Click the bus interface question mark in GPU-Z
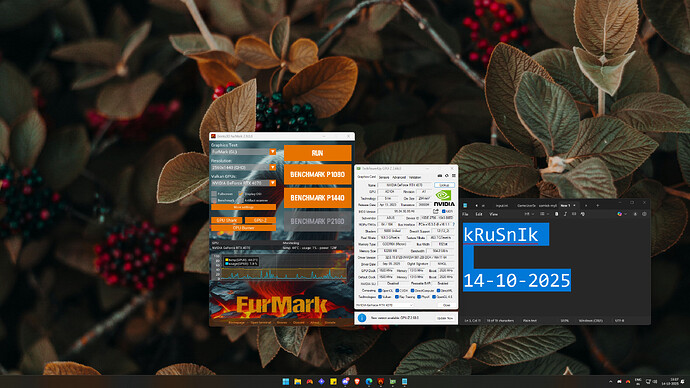The height and width of the screenshot is (388, 690). (x=454, y=224)
